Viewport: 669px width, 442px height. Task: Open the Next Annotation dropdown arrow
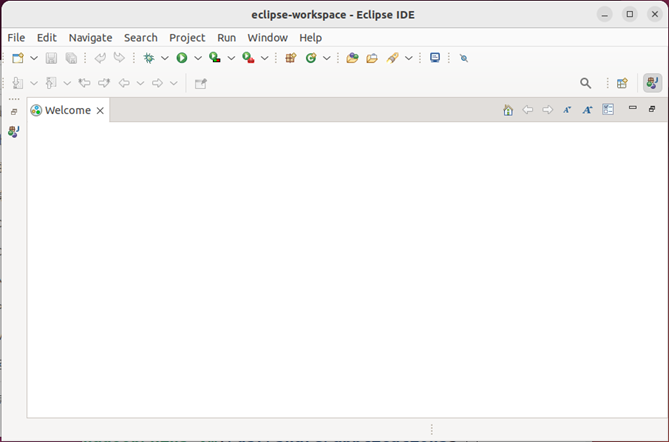pyautogui.click(x=34, y=83)
